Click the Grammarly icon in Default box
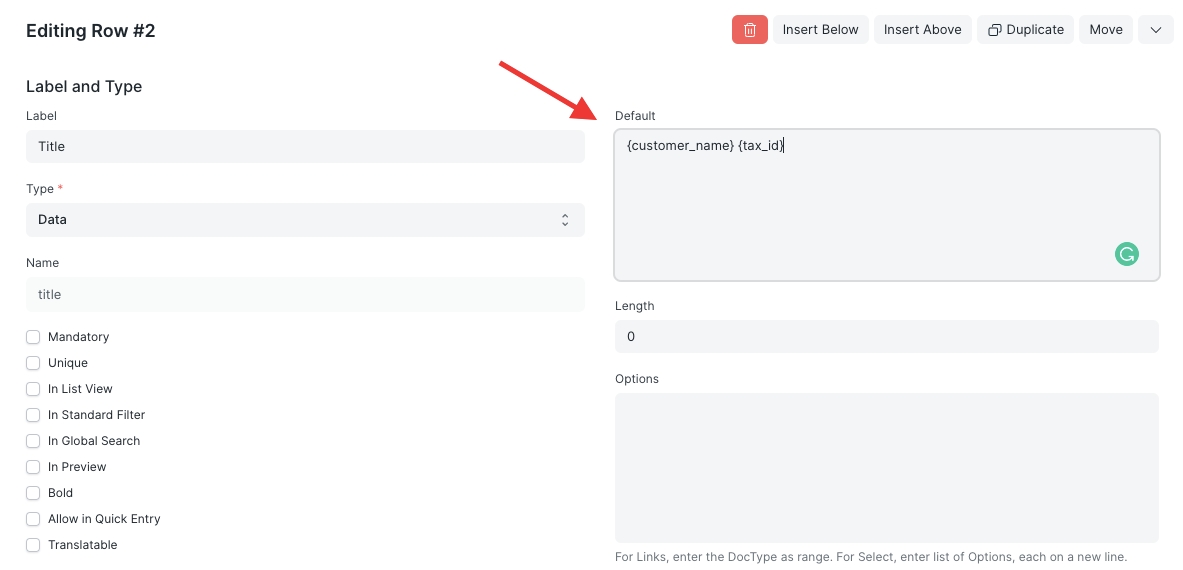The width and height of the screenshot is (1183, 570). (1126, 254)
